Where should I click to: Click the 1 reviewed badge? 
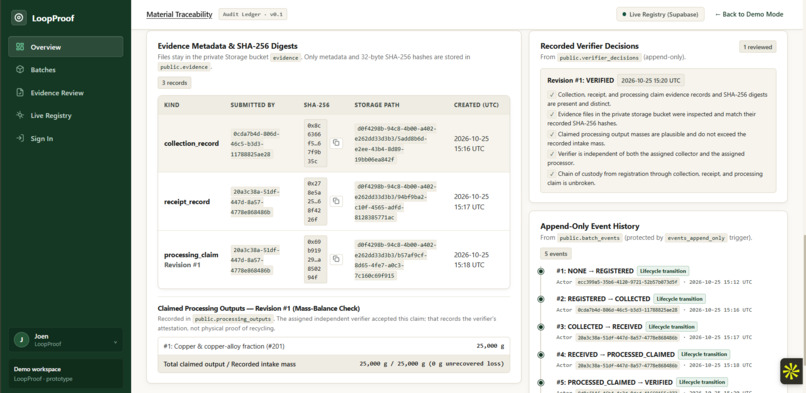click(758, 47)
